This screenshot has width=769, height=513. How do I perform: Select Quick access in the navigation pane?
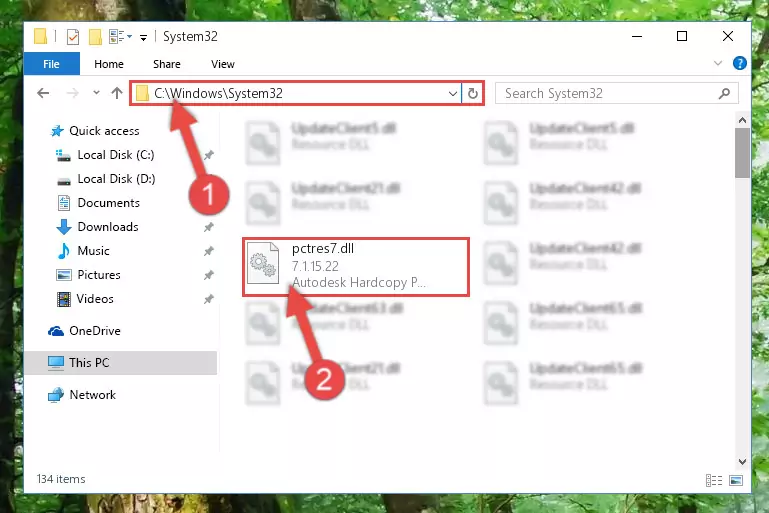(104, 131)
